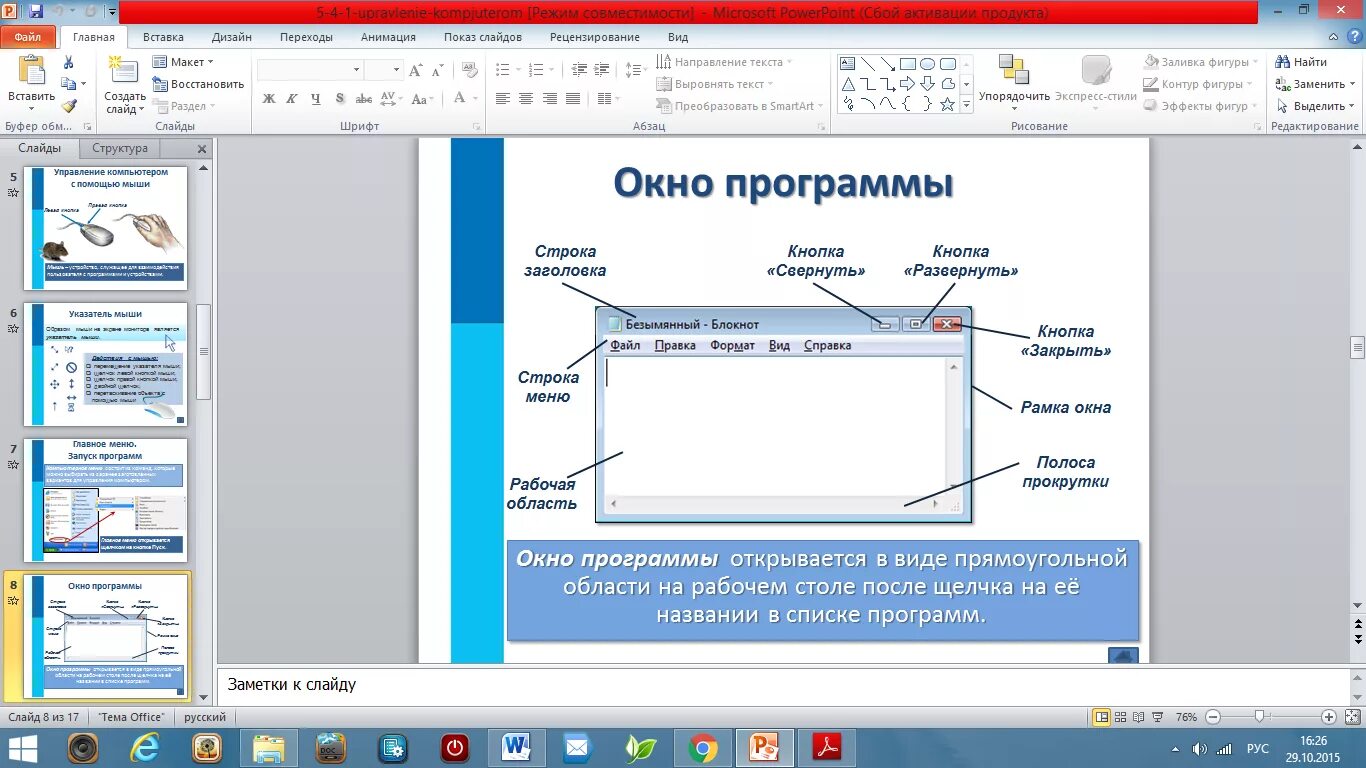The height and width of the screenshot is (768, 1366).
Task: Switch to the Вставка tab
Action: [x=163, y=37]
